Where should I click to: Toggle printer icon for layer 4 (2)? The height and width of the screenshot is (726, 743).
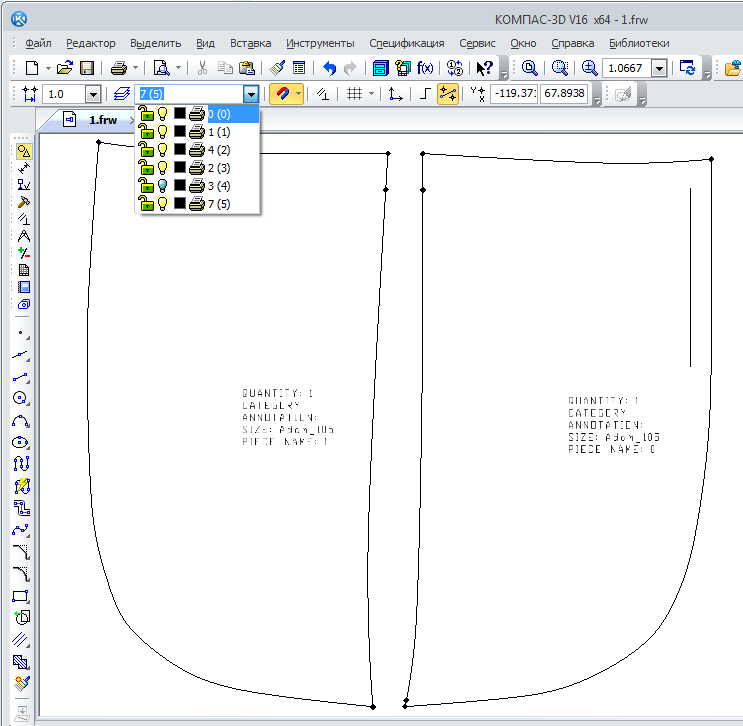[x=196, y=149]
